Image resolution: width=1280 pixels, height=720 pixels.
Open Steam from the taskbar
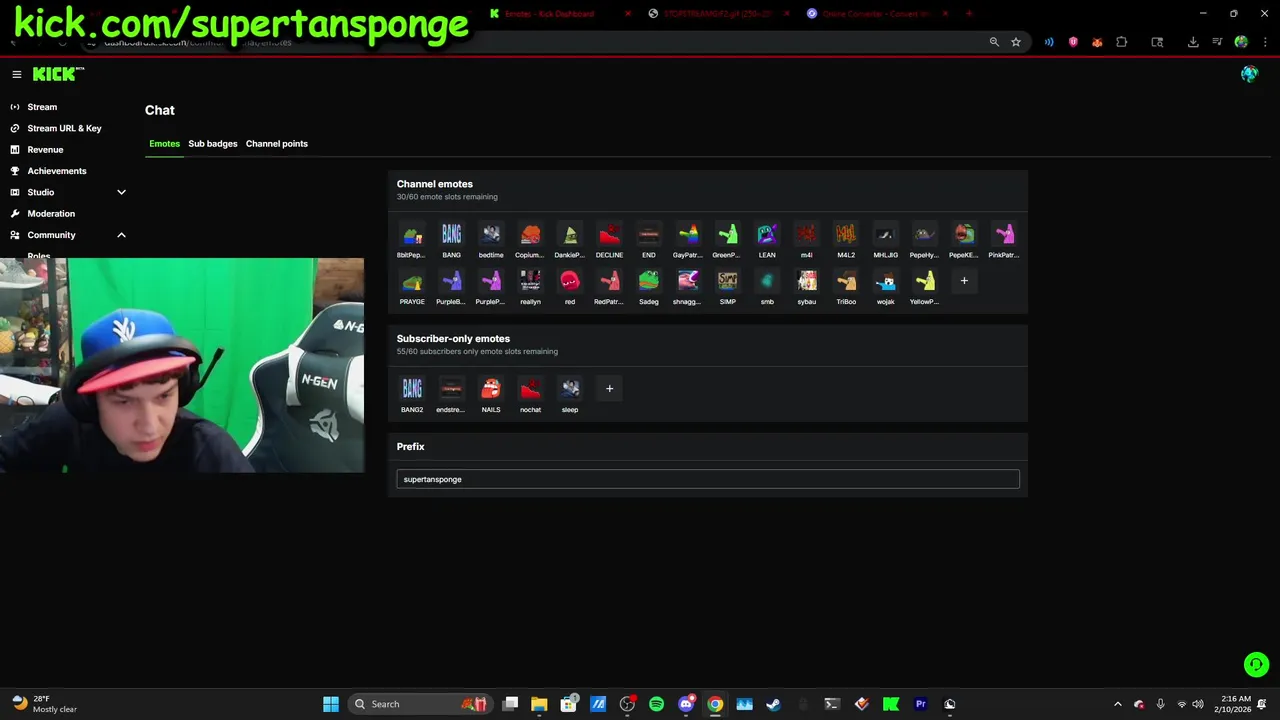tap(773, 704)
